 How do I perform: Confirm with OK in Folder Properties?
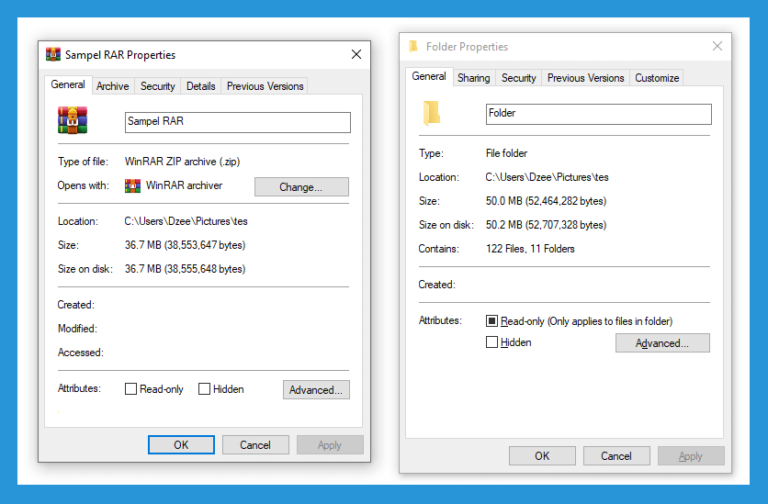point(542,456)
